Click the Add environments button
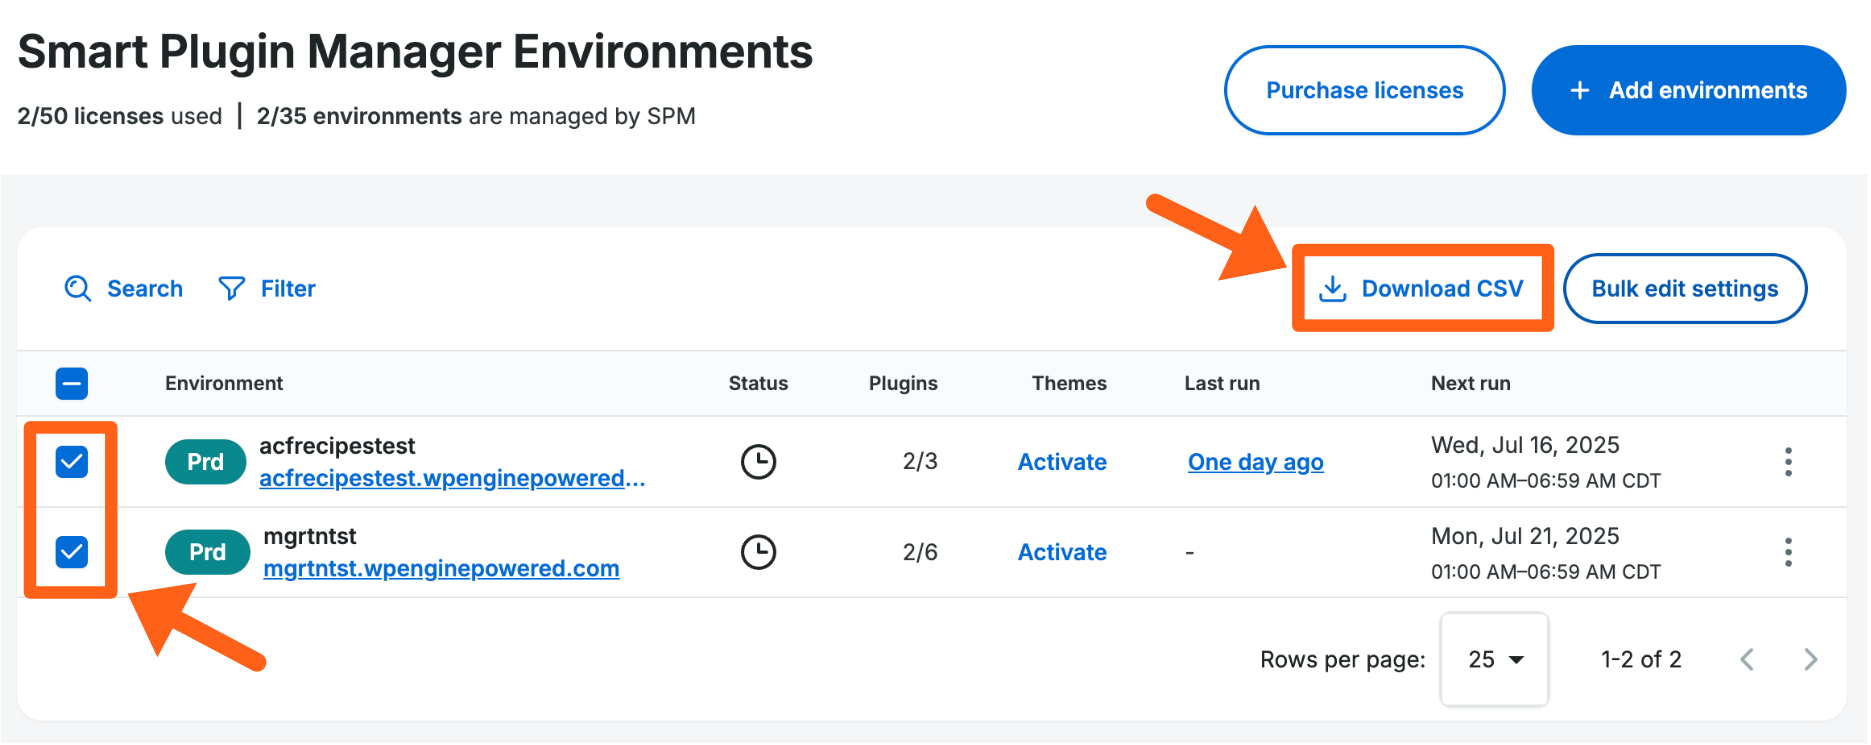 pos(1688,91)
